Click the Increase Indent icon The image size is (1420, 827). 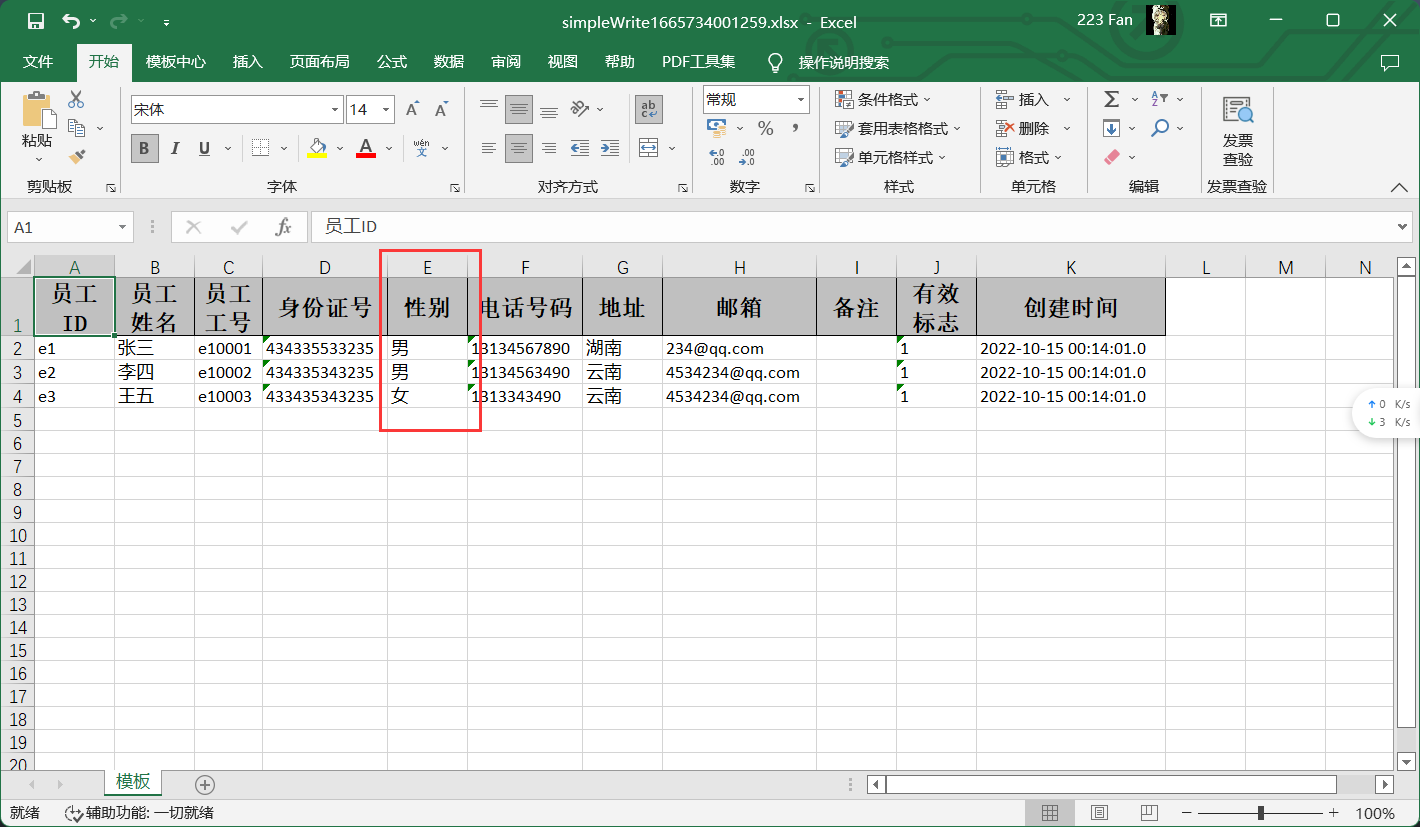(609, 148)
